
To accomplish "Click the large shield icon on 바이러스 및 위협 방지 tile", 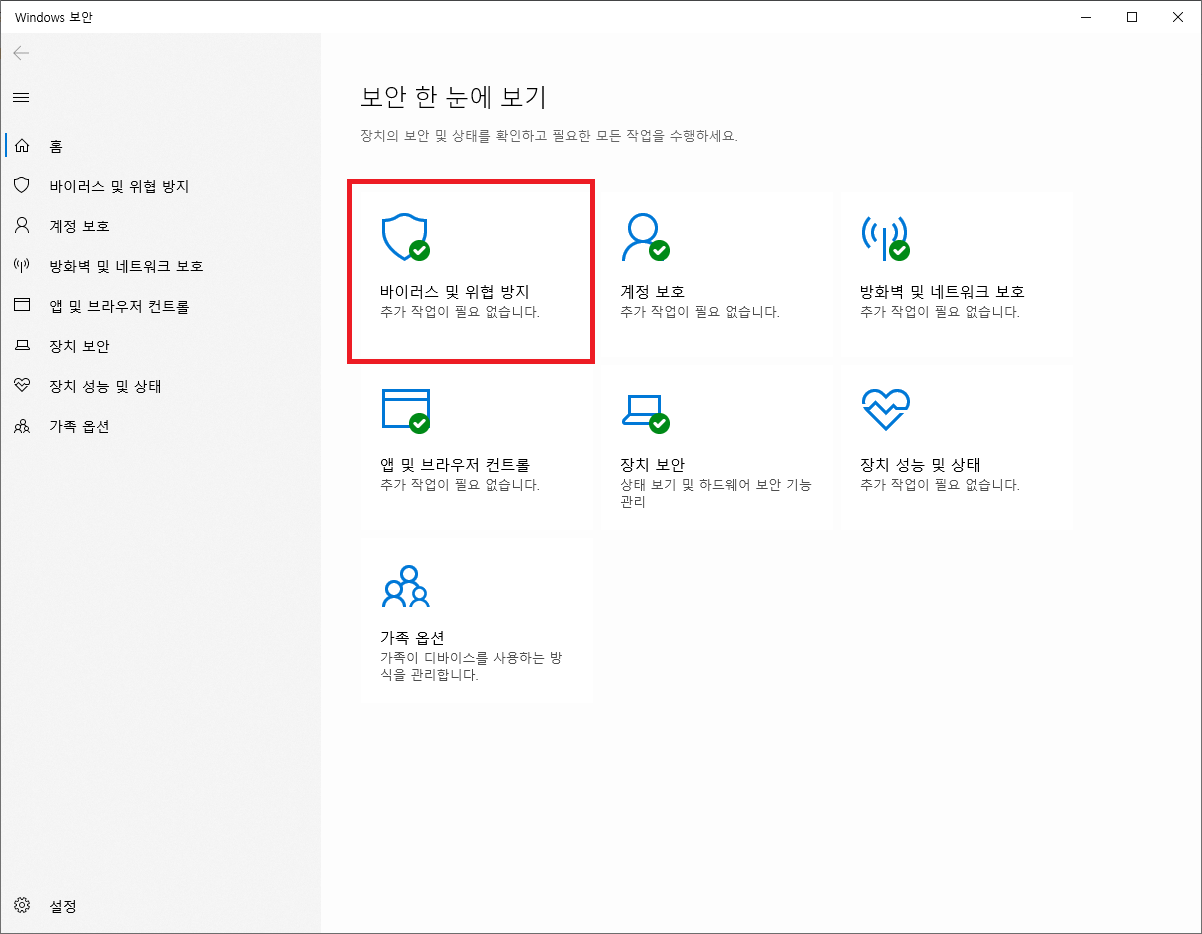I will [405, 238].
